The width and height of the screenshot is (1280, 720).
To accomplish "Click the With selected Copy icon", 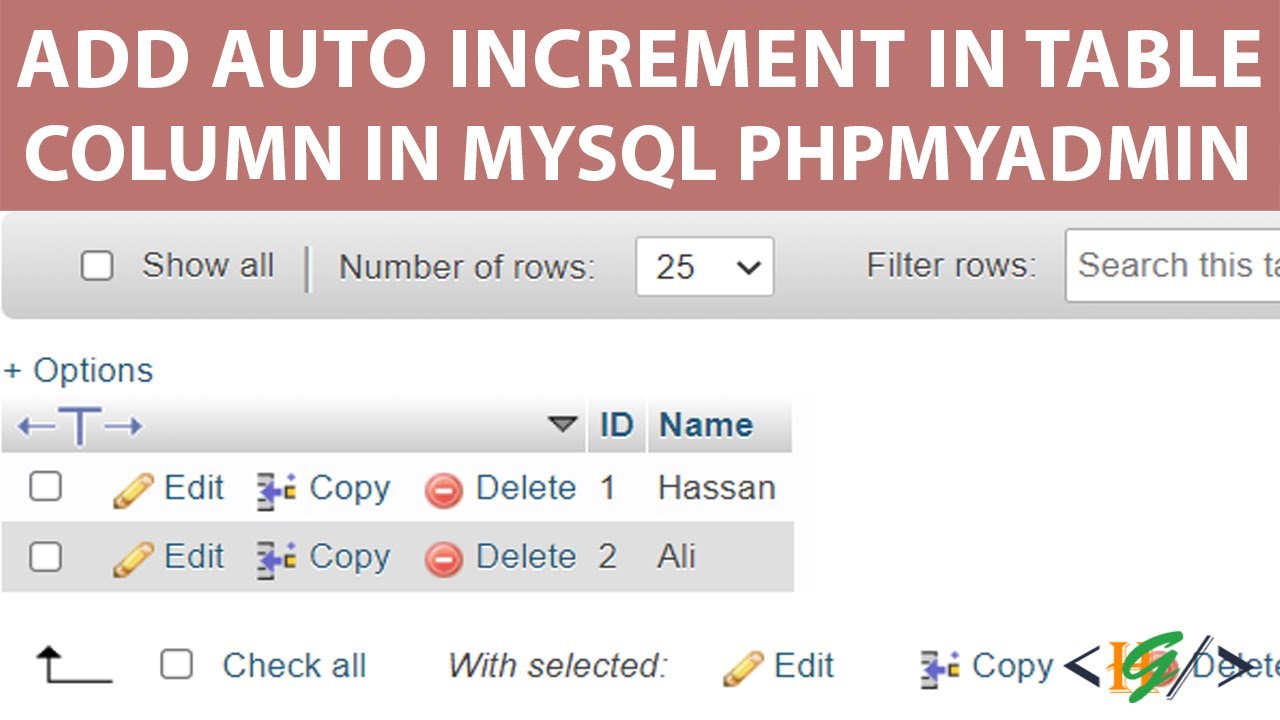I will pyautogui.click(x=940, y=668).
